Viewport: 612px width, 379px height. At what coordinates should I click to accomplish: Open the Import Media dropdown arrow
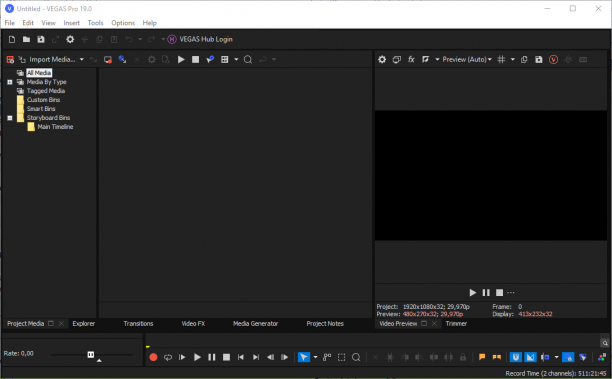[82, 59]
